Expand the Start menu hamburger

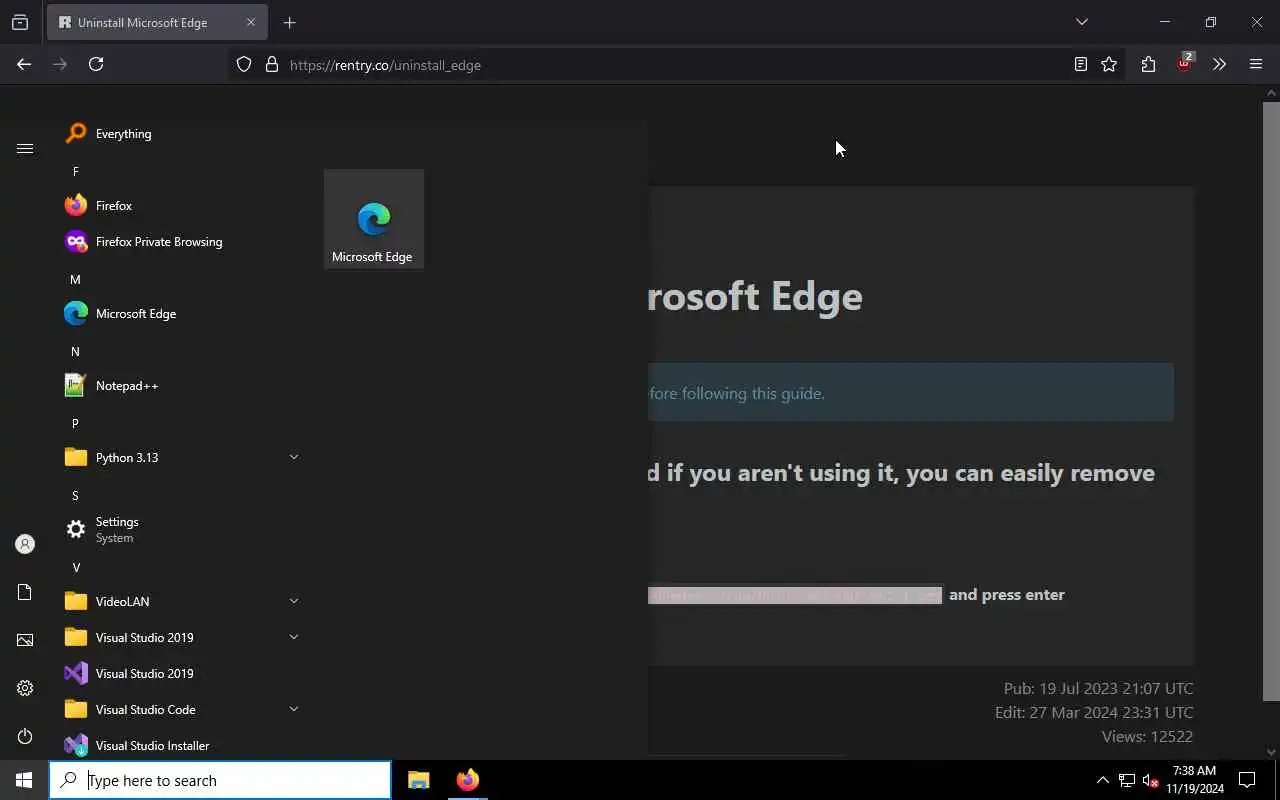pyautogui.click(x=25, y=148)
